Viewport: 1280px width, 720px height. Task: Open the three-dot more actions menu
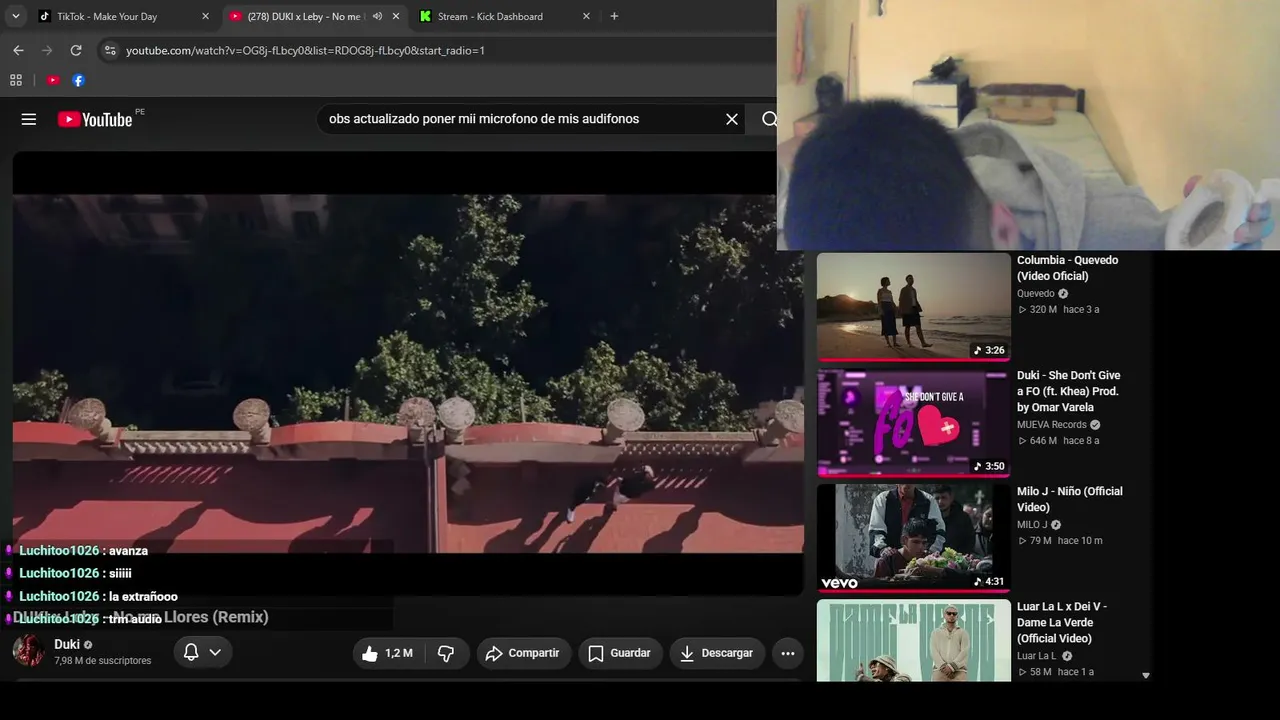(788, 653)
